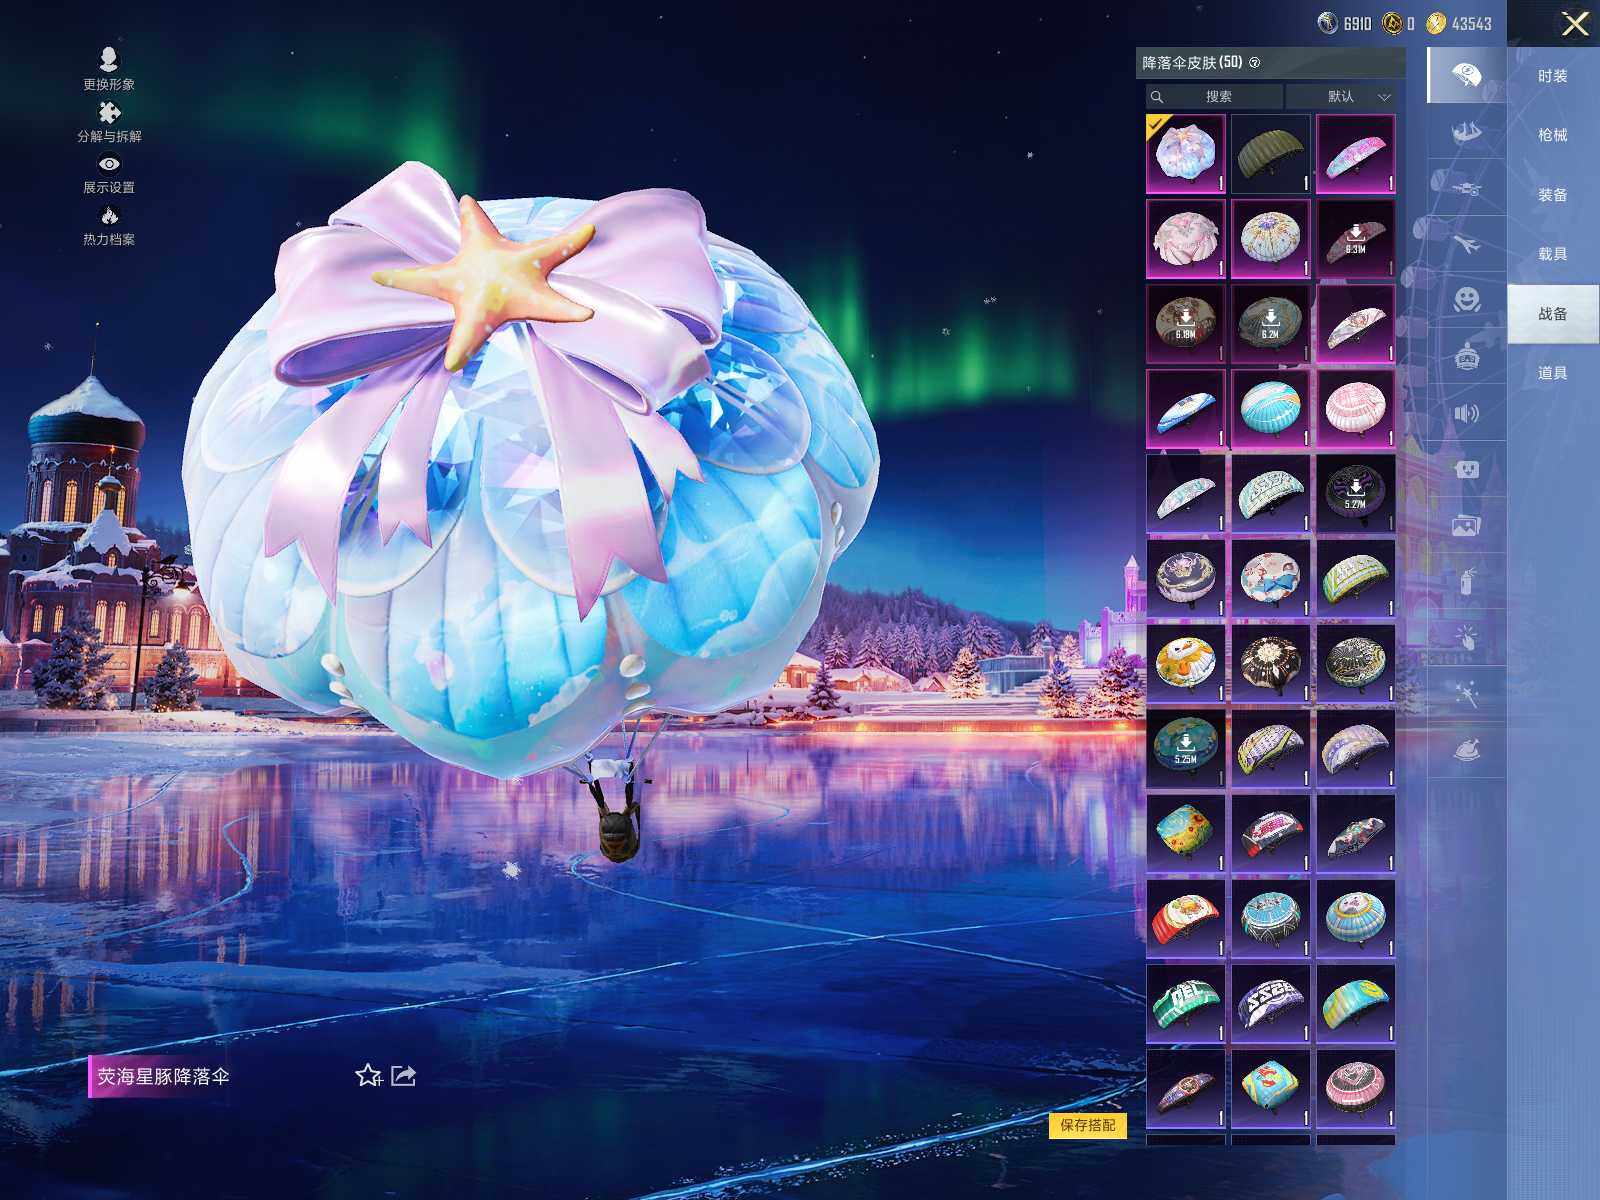1600x1200 pixels.
Task: Open 分解与拆解 dismantle puzzle icon
Action: 109,112
